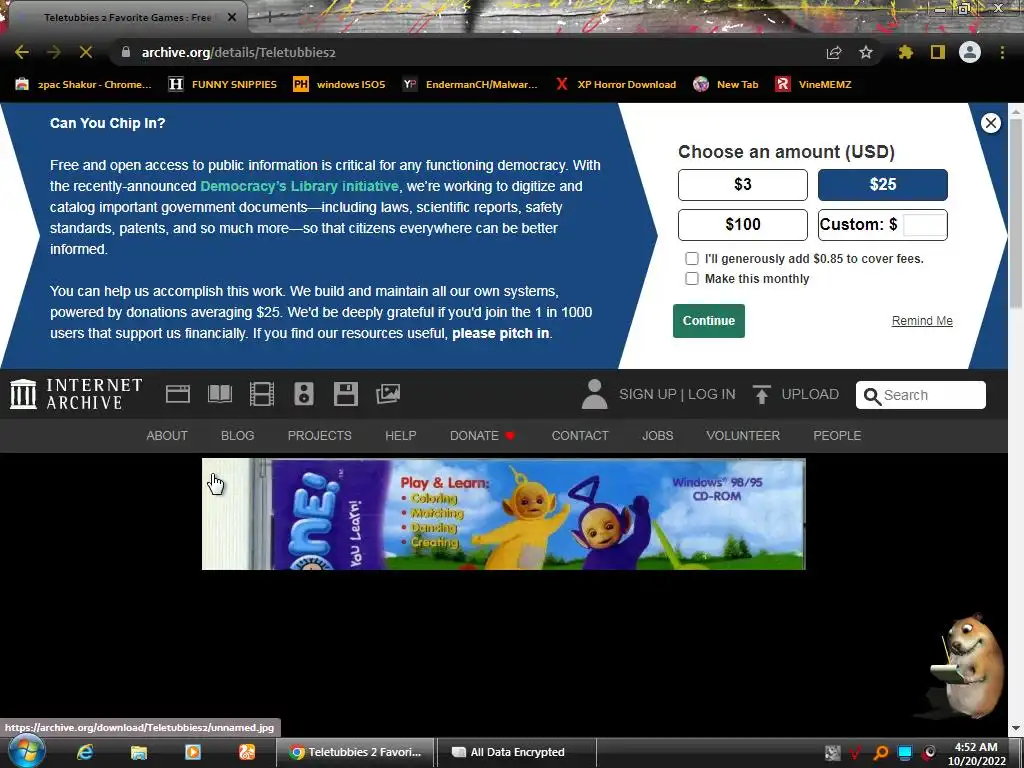This screenshot has width=1024, height=768.
Task: Click SIGN UP in the header
Action: click(x=648, y=394)
